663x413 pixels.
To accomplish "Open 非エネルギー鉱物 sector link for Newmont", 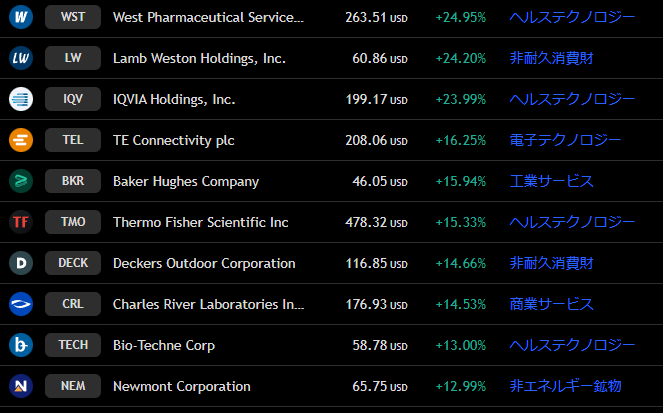I will (x=565, y=386).
